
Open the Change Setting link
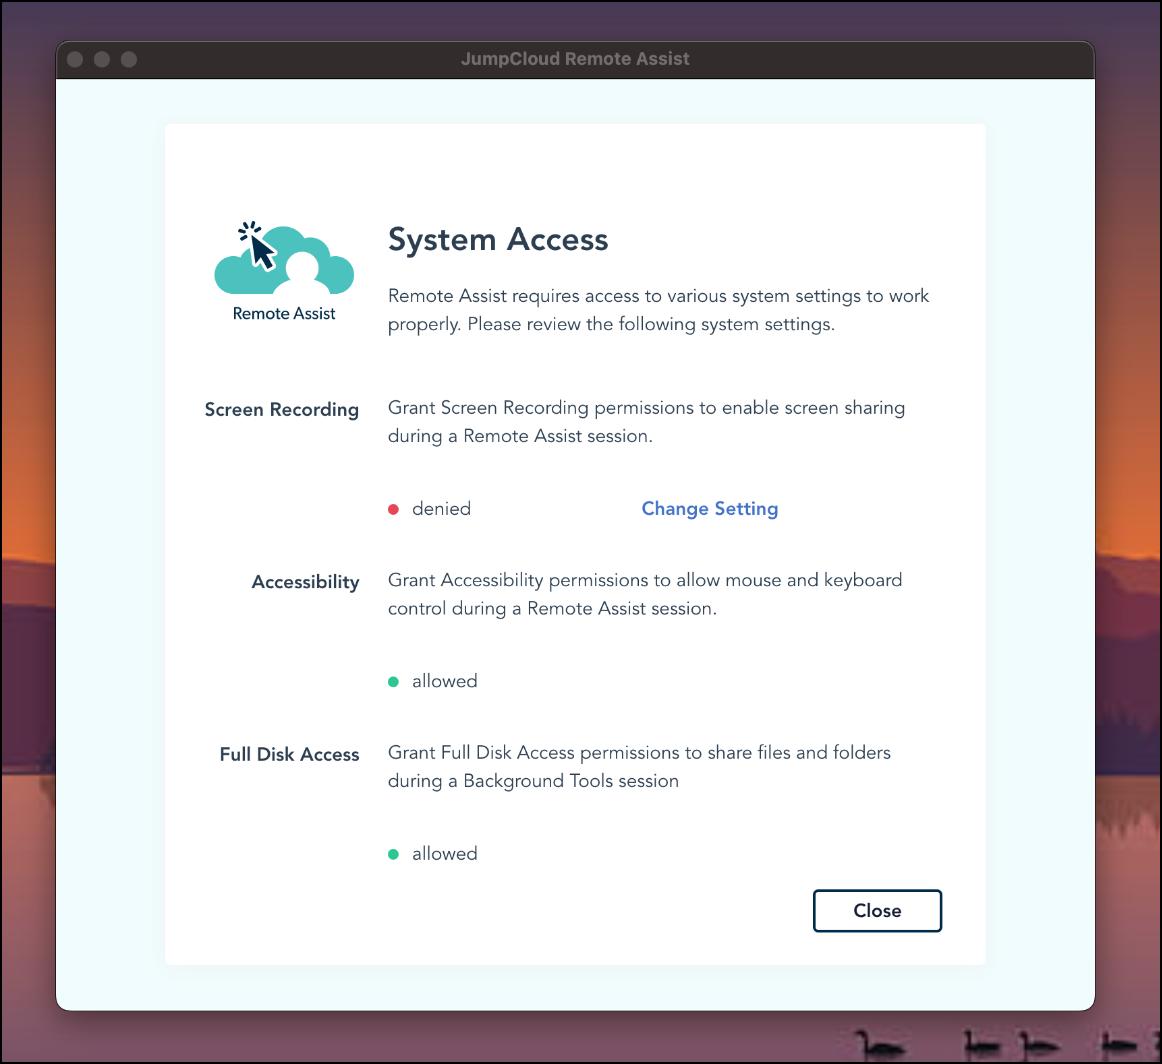click(x=709, y=509)
